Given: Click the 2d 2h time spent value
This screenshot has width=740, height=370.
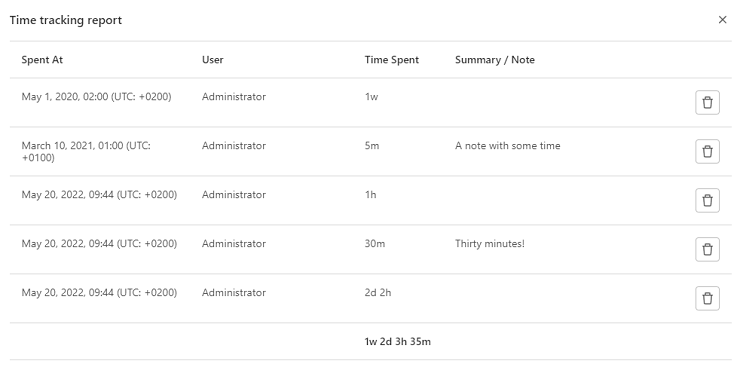Looking at the screenshot, I should [378, 293].
